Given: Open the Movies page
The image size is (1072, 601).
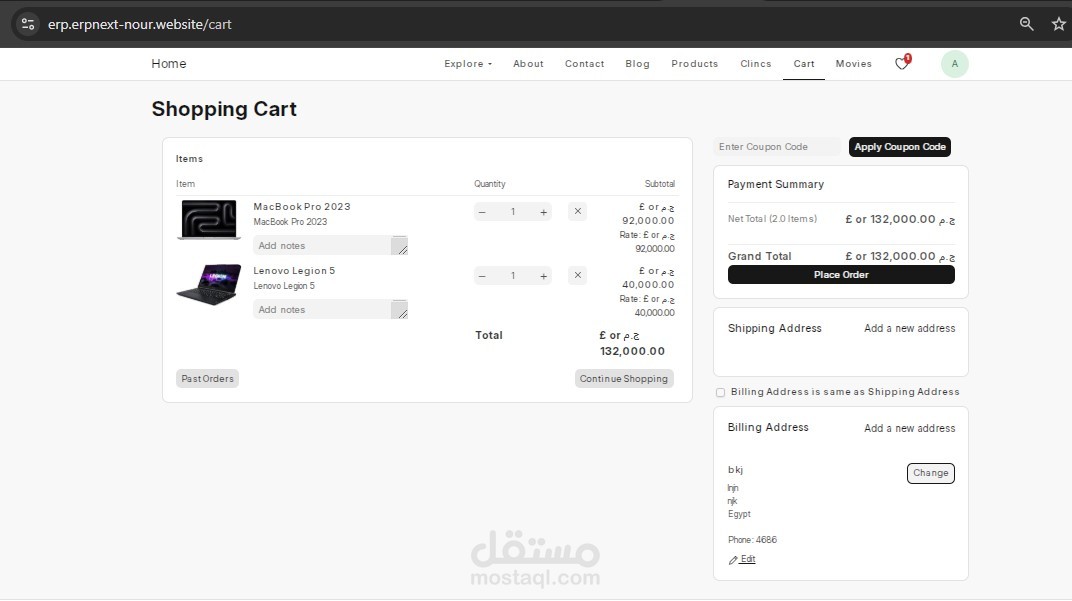Looking at the screenshot, I should pyautogui.click(x=854, y=64).
